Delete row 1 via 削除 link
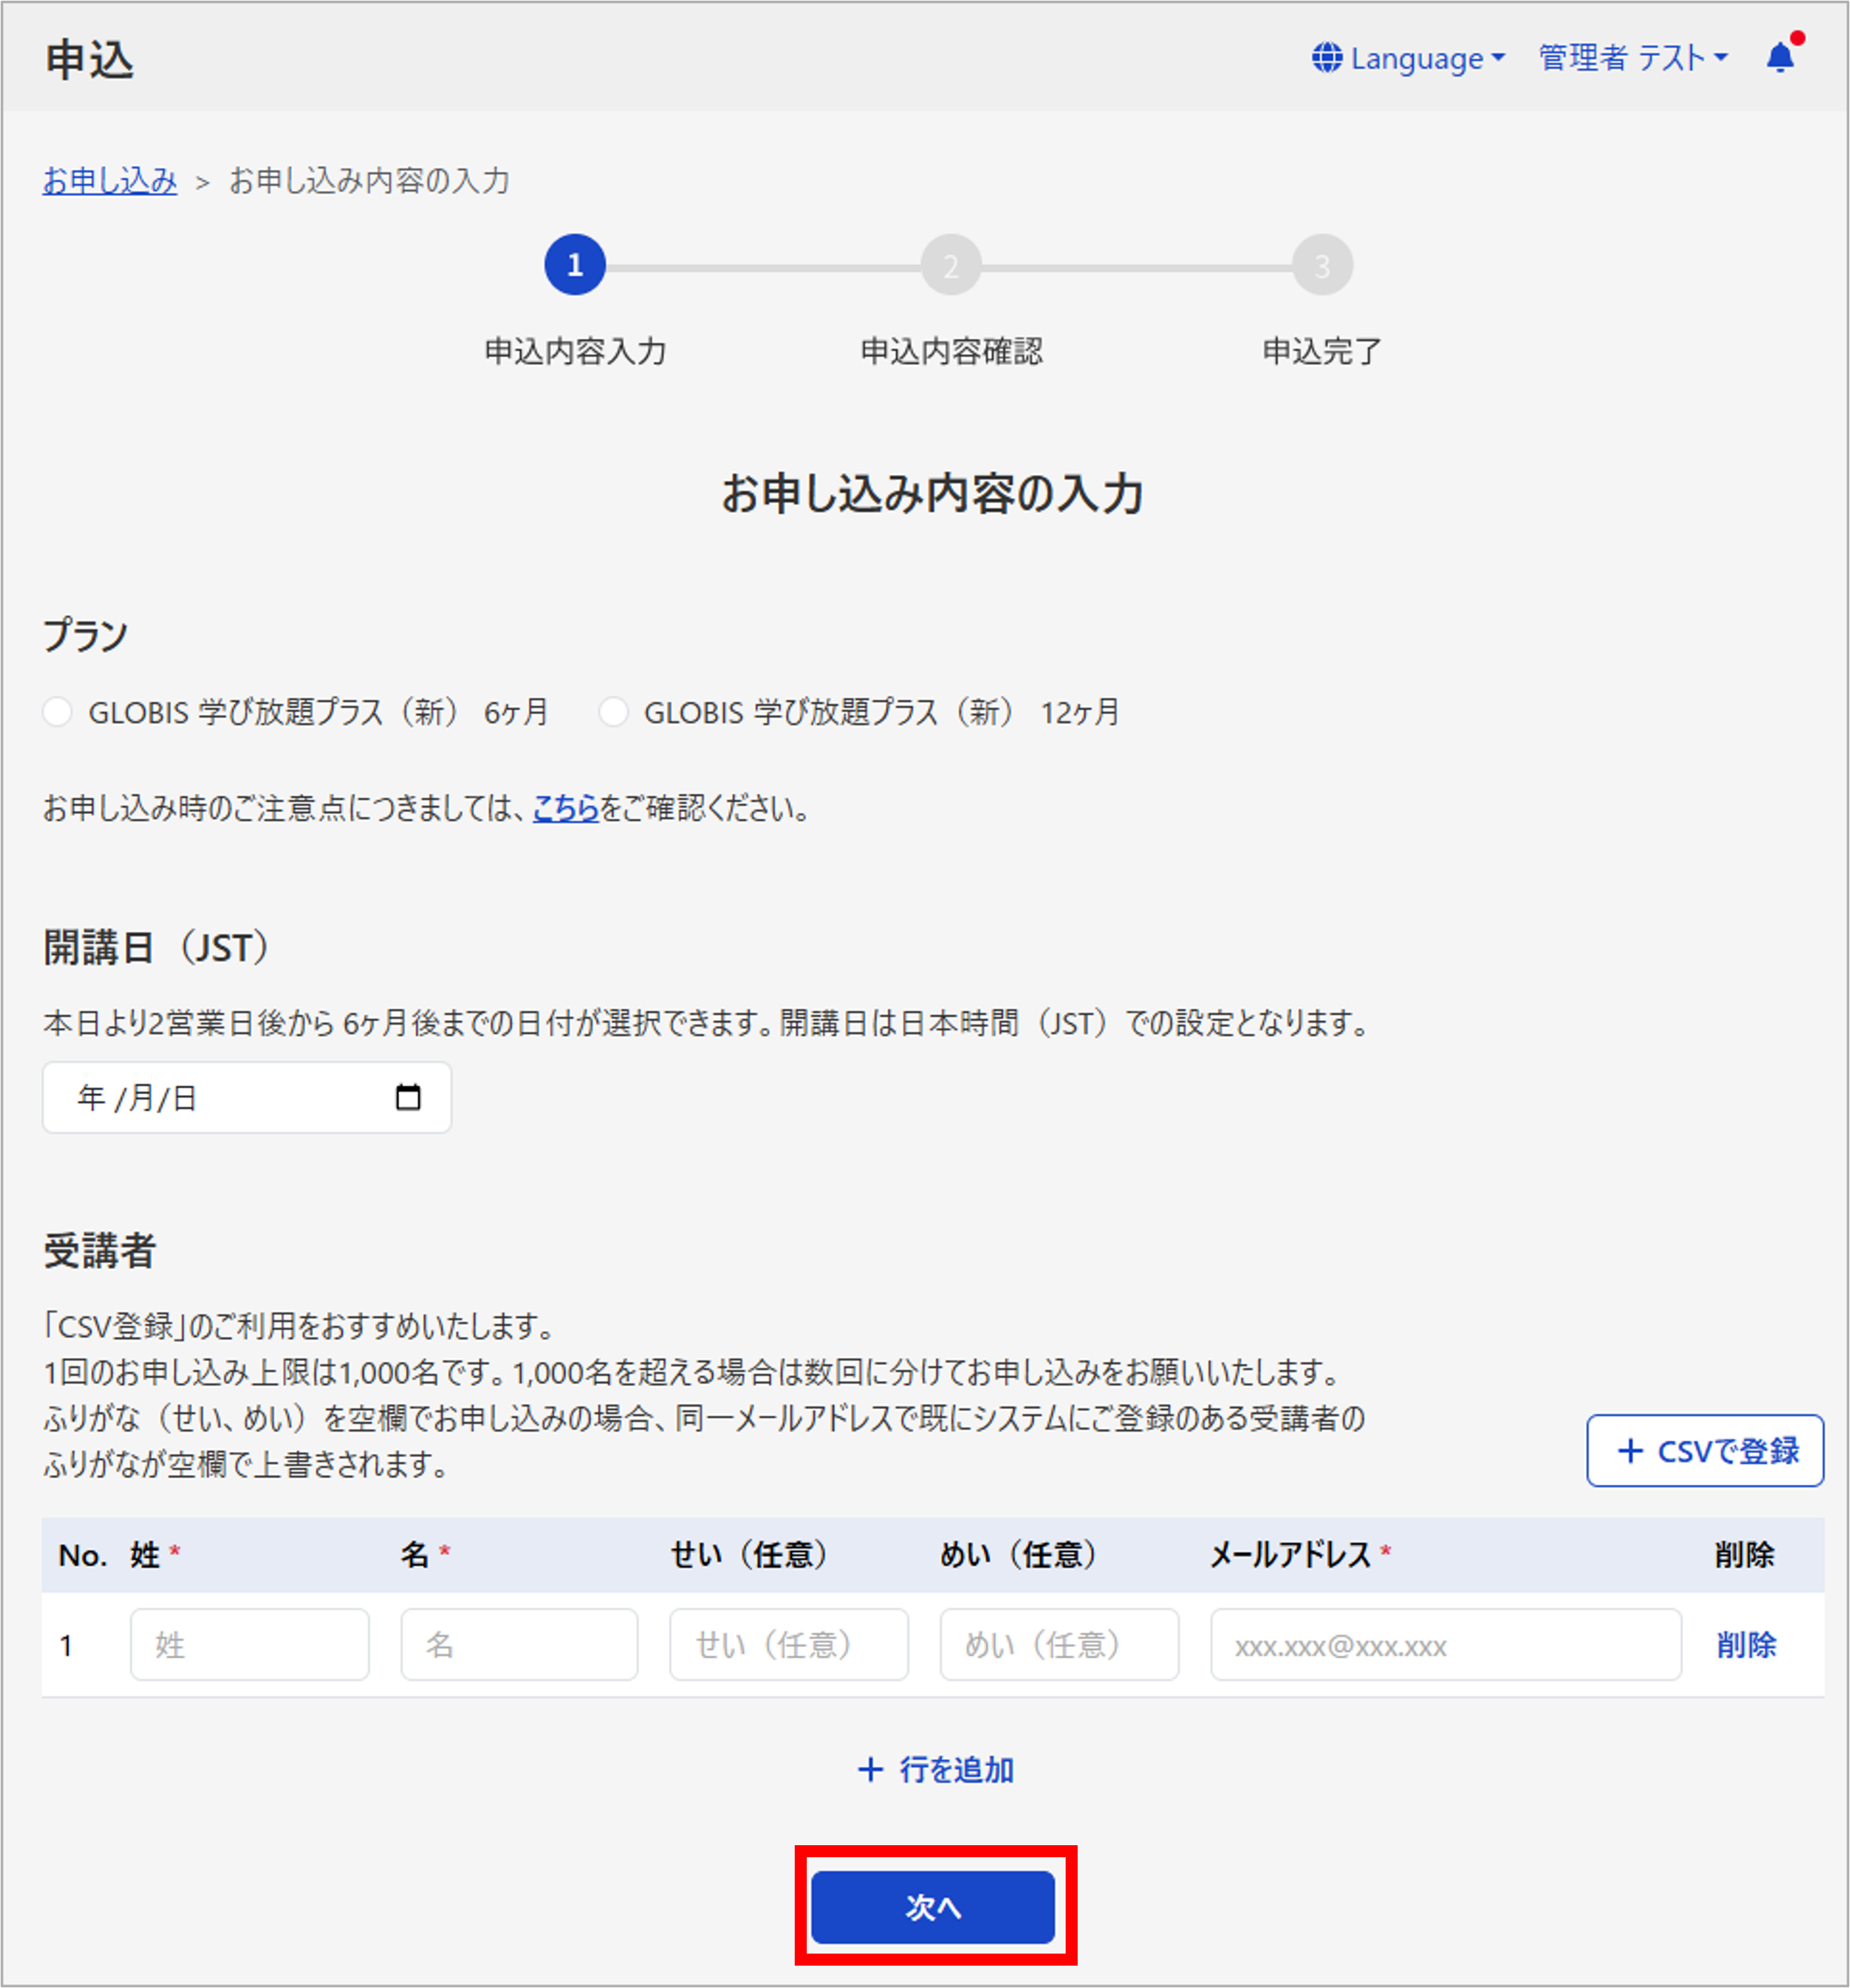The image size is (1850, 1988). [1746, 1644]
